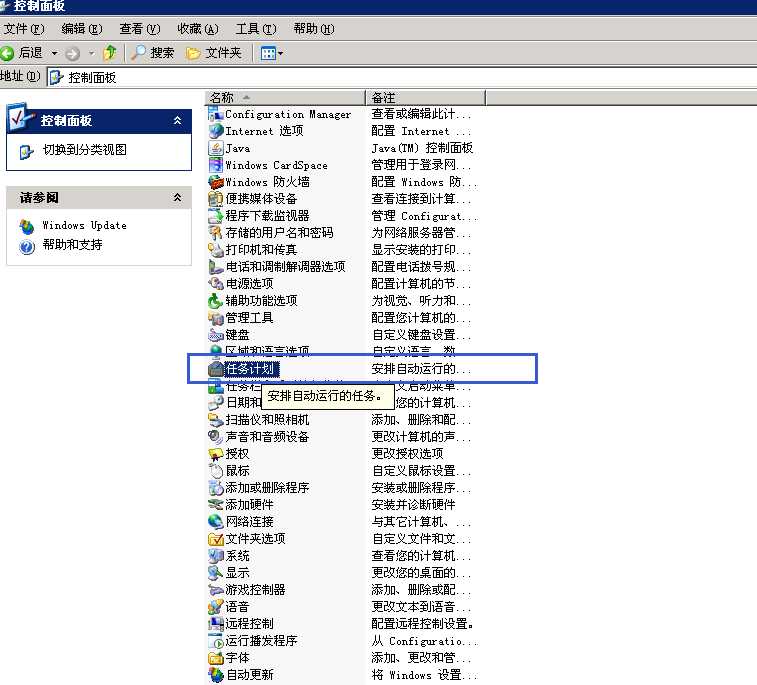Open the 打印机和传真 icon

click(x=215, y=250)
